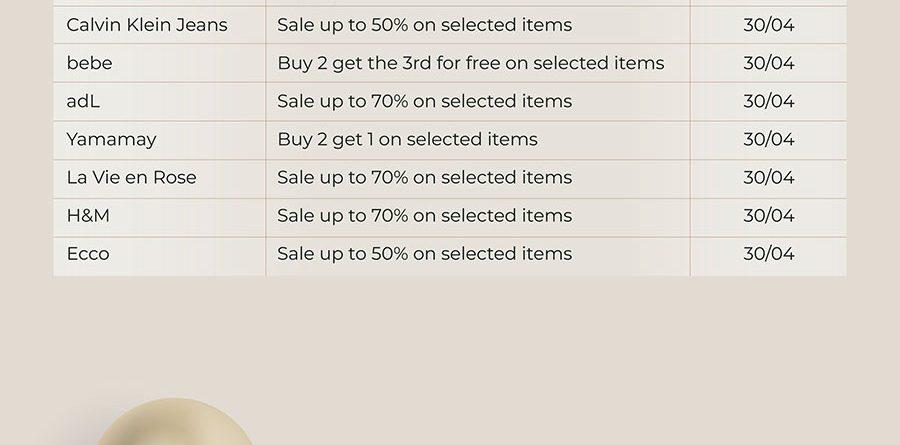Click the H&M brand name
The image size is (900, 445).
(x=88, y=215)
